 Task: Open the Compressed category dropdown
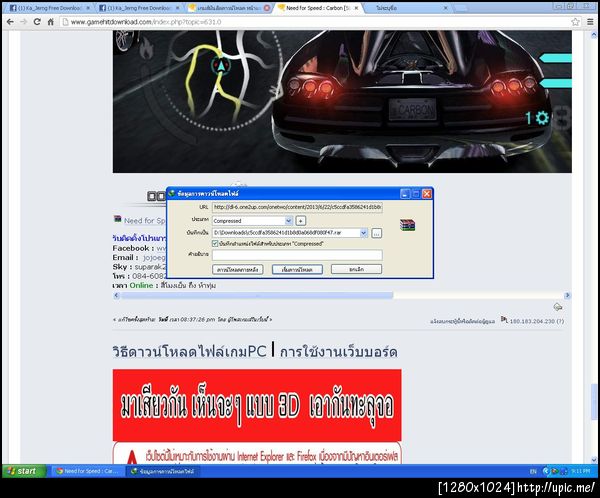coord(289,220)
